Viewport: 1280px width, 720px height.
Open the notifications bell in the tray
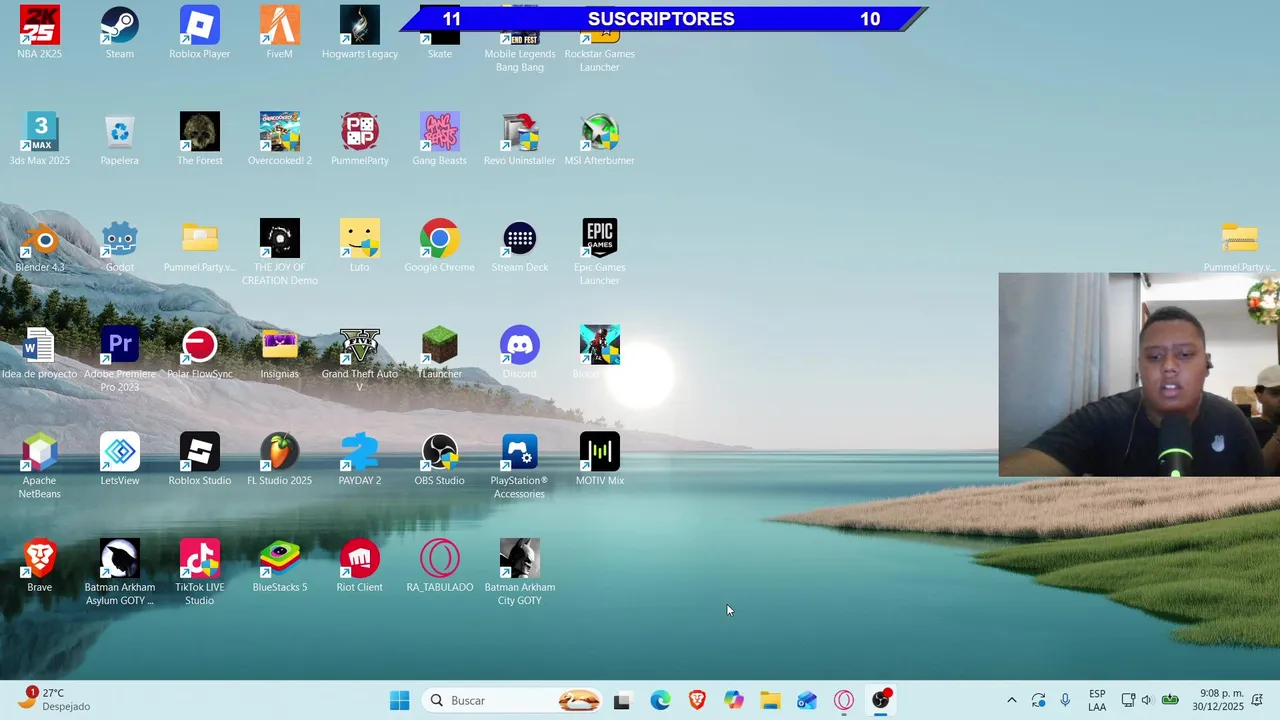pyautogui.click(x=1258, y=700)
